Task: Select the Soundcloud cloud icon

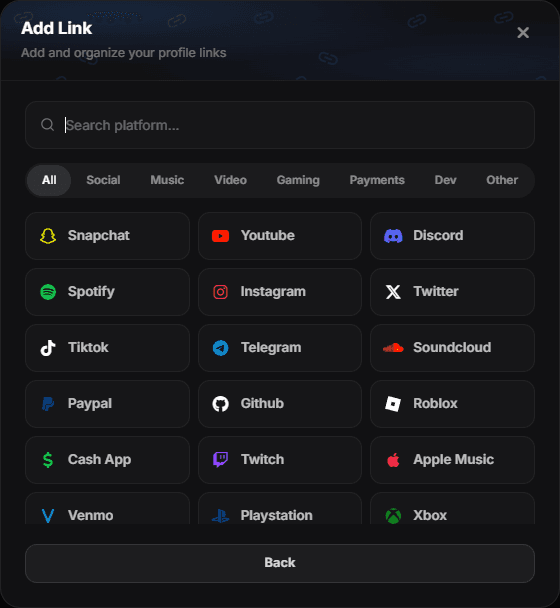Action: [x=393, y=348]
